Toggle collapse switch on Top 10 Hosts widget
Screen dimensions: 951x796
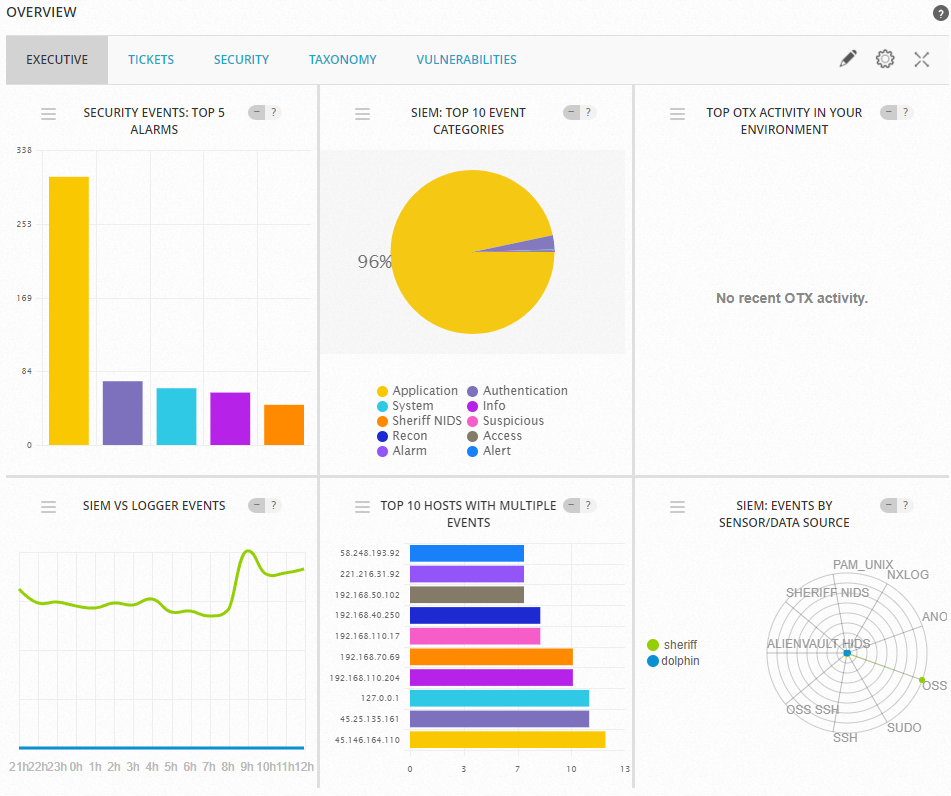coord(572,506)
